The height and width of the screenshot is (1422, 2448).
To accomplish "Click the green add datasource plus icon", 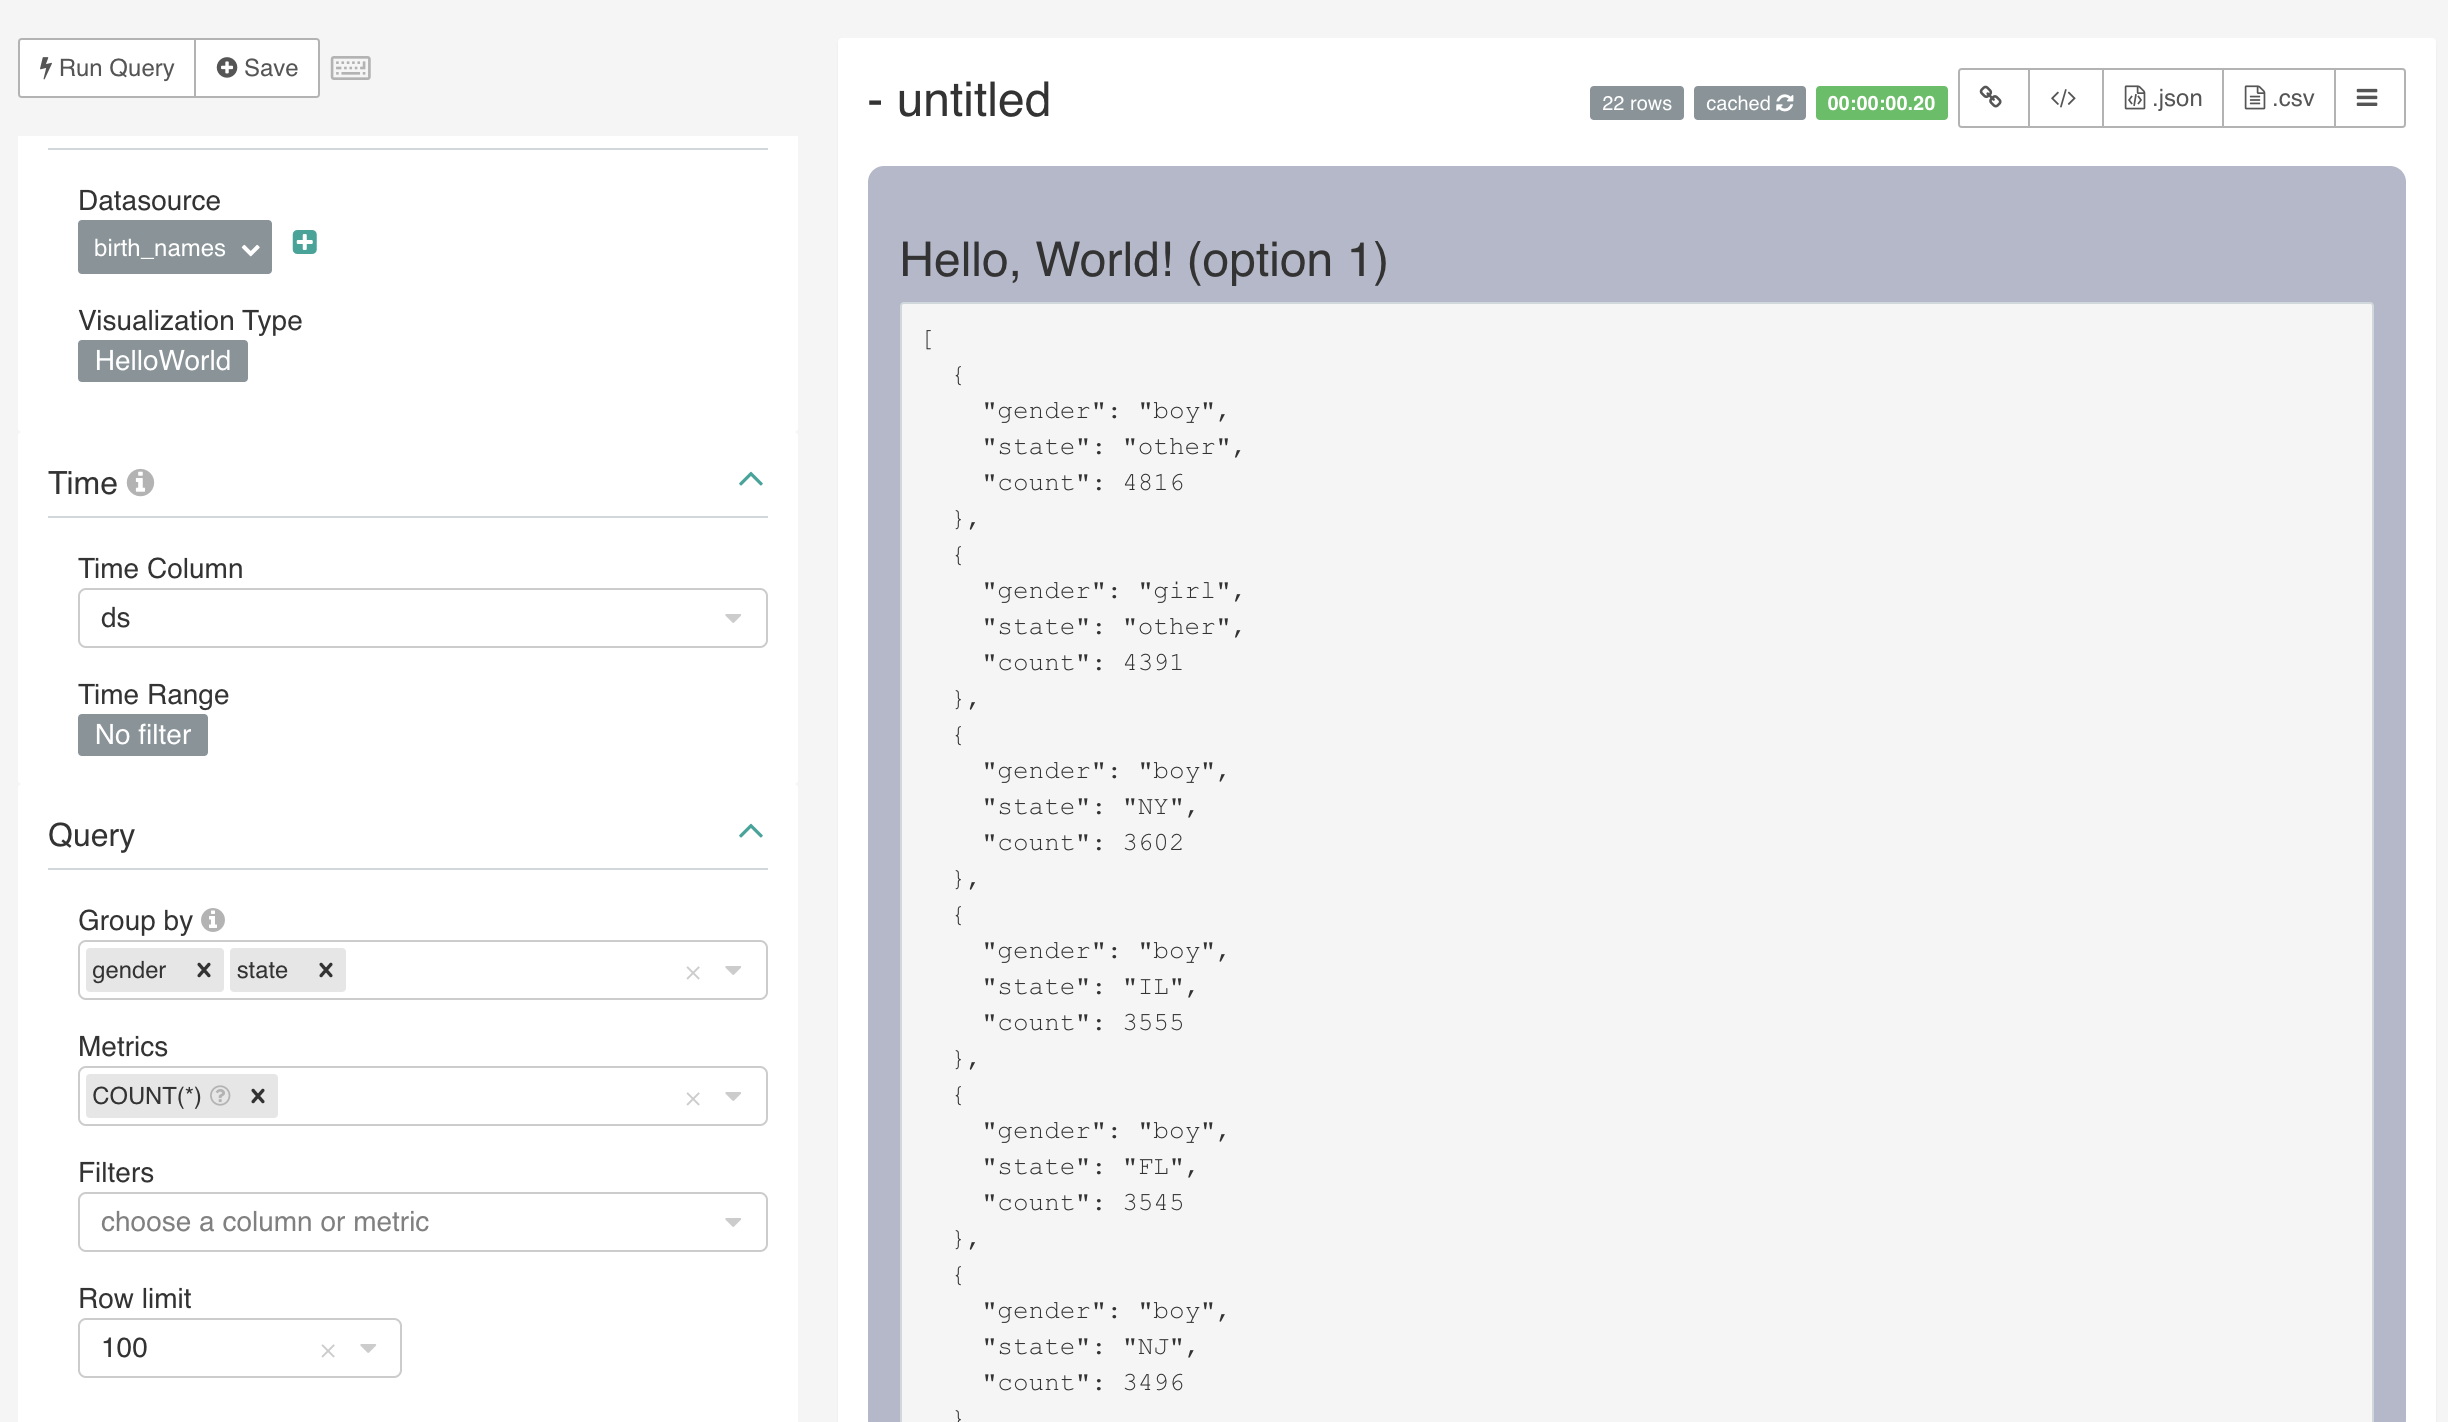I will 305,242.
